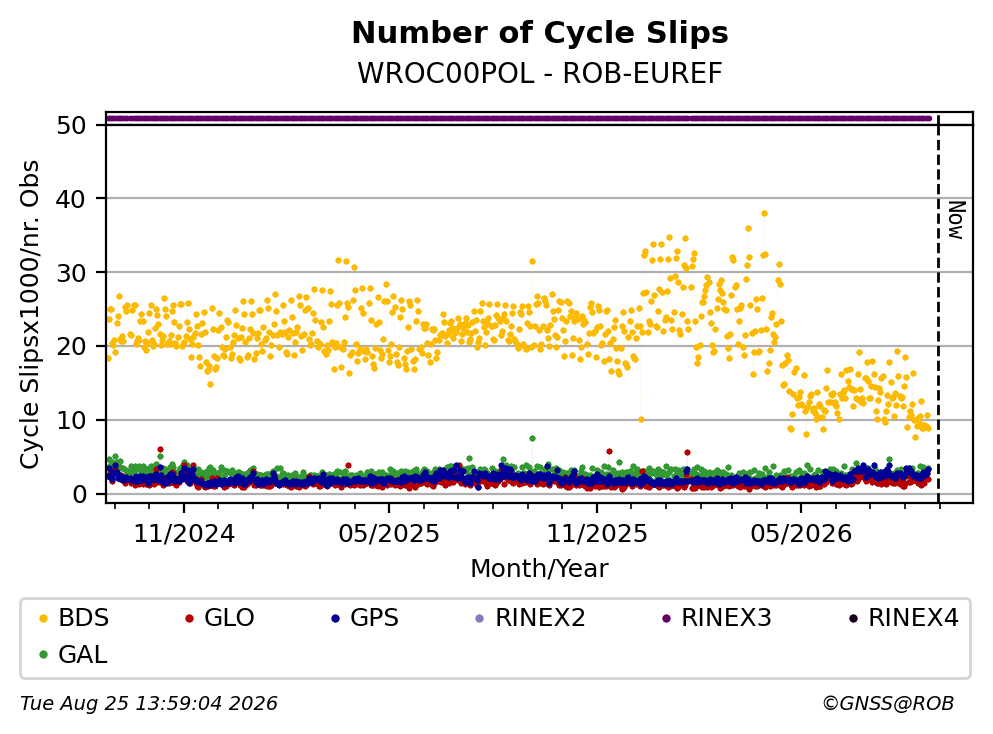The image size is (993, 734).
Task: Click the GLO red legend marker
Action: 189,618
